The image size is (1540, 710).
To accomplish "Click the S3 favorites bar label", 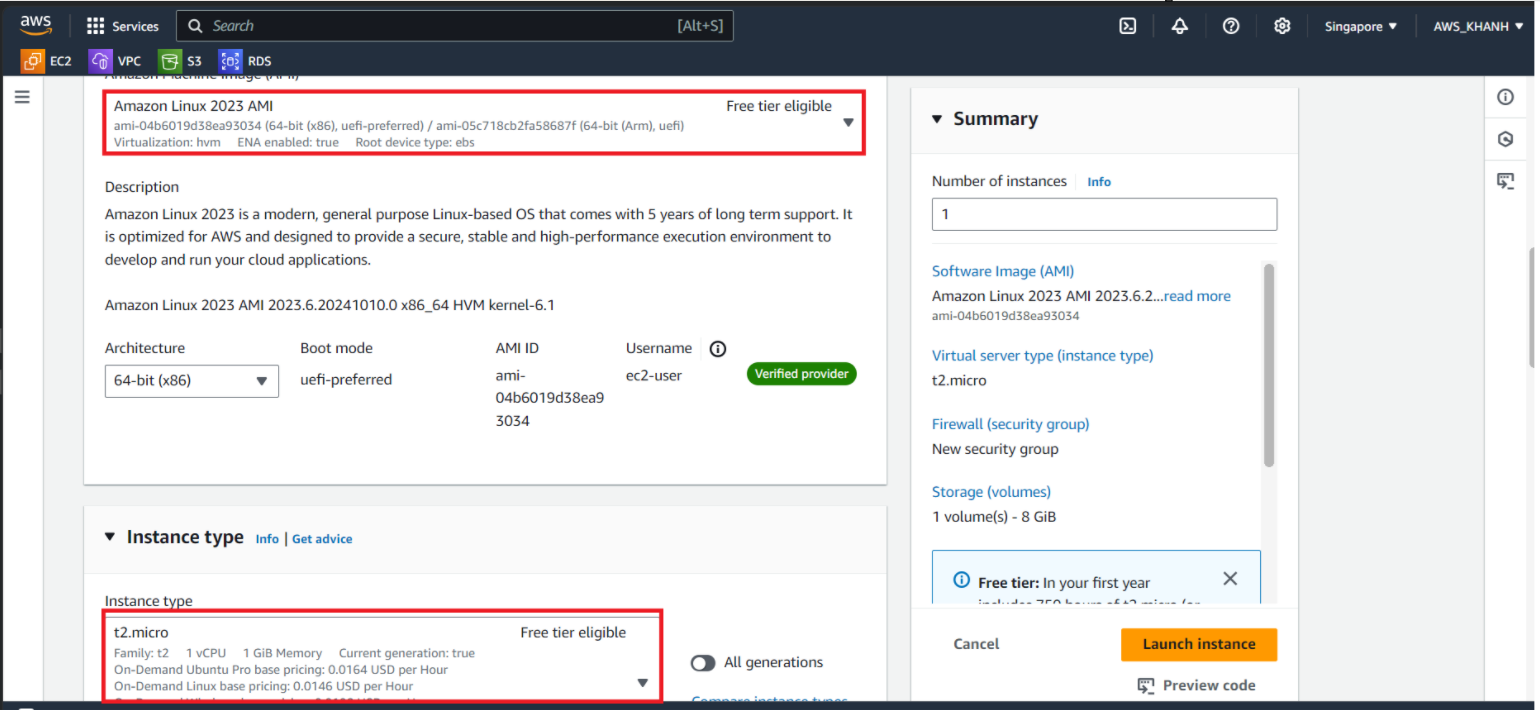I will (x=194, y=61).
